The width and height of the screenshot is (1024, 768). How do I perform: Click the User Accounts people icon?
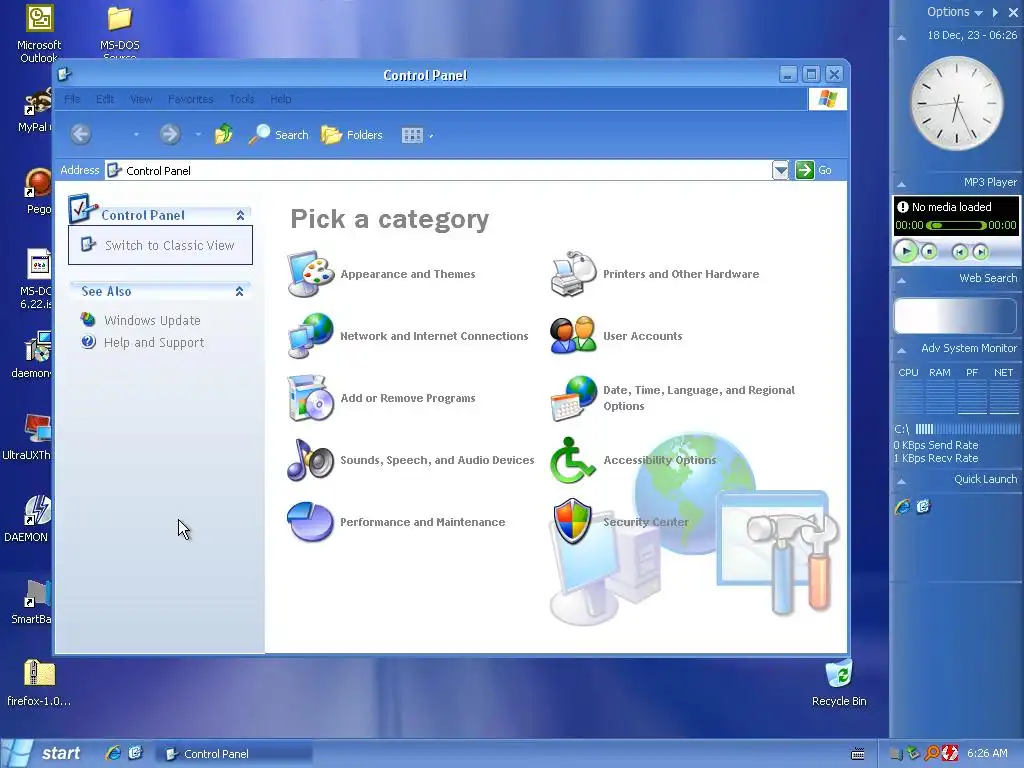[x=573, y=336]
